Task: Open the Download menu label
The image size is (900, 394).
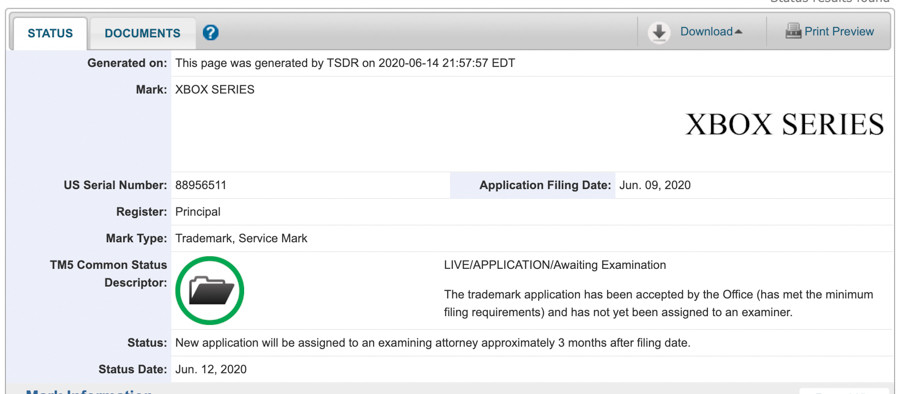Action: coord(706,32)
